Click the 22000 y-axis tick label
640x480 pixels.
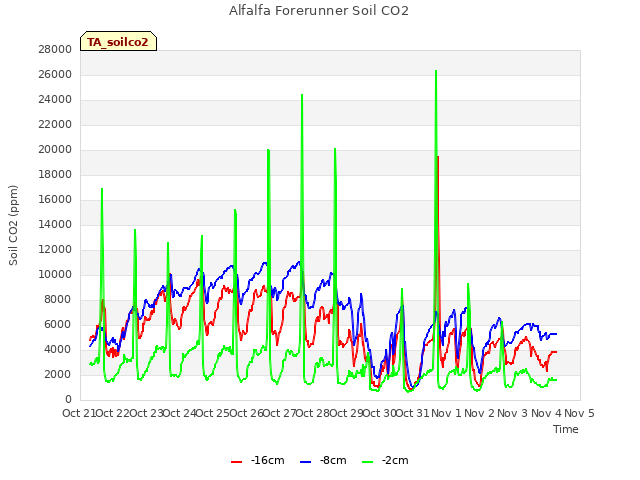pos(55,124)
